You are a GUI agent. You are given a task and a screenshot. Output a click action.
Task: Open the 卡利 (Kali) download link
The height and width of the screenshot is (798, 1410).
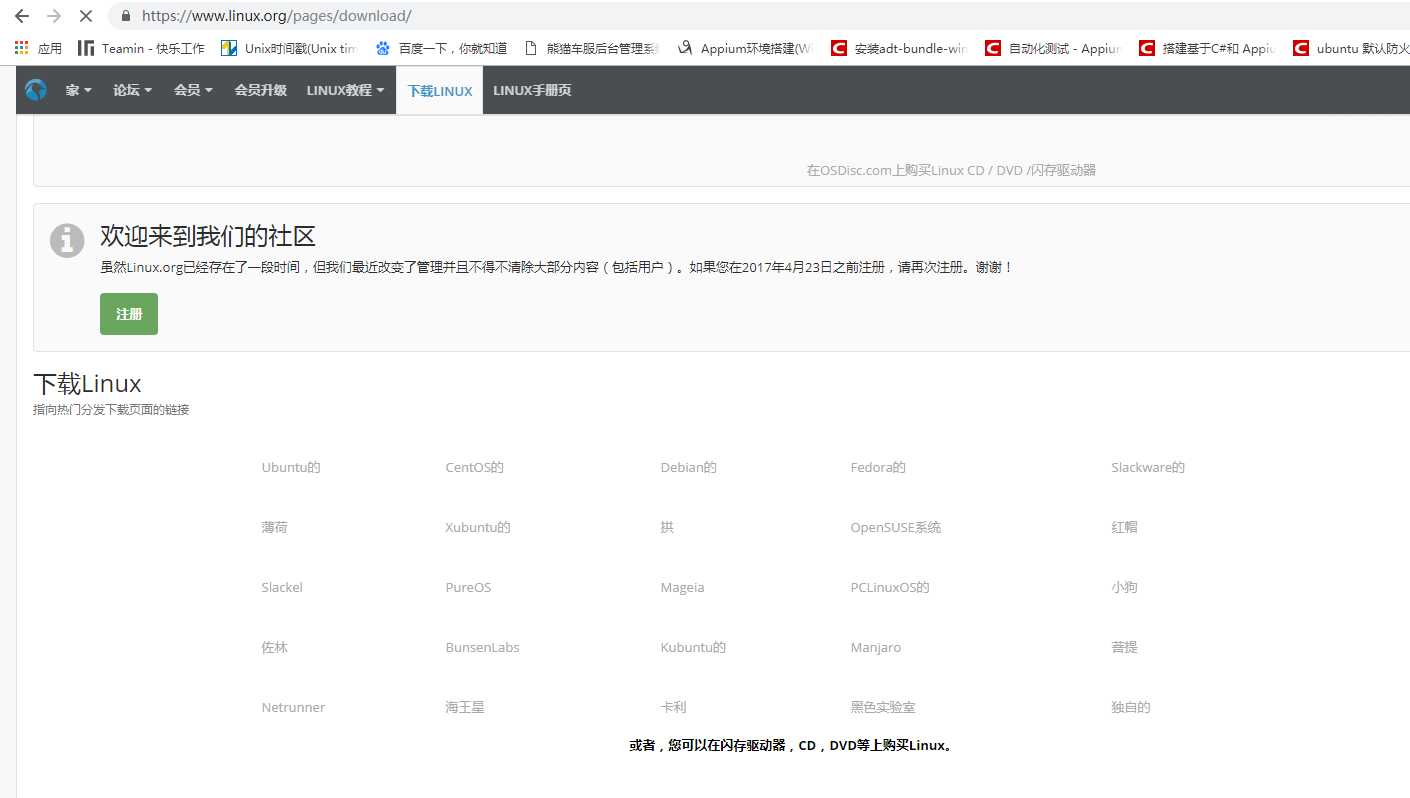674,707
